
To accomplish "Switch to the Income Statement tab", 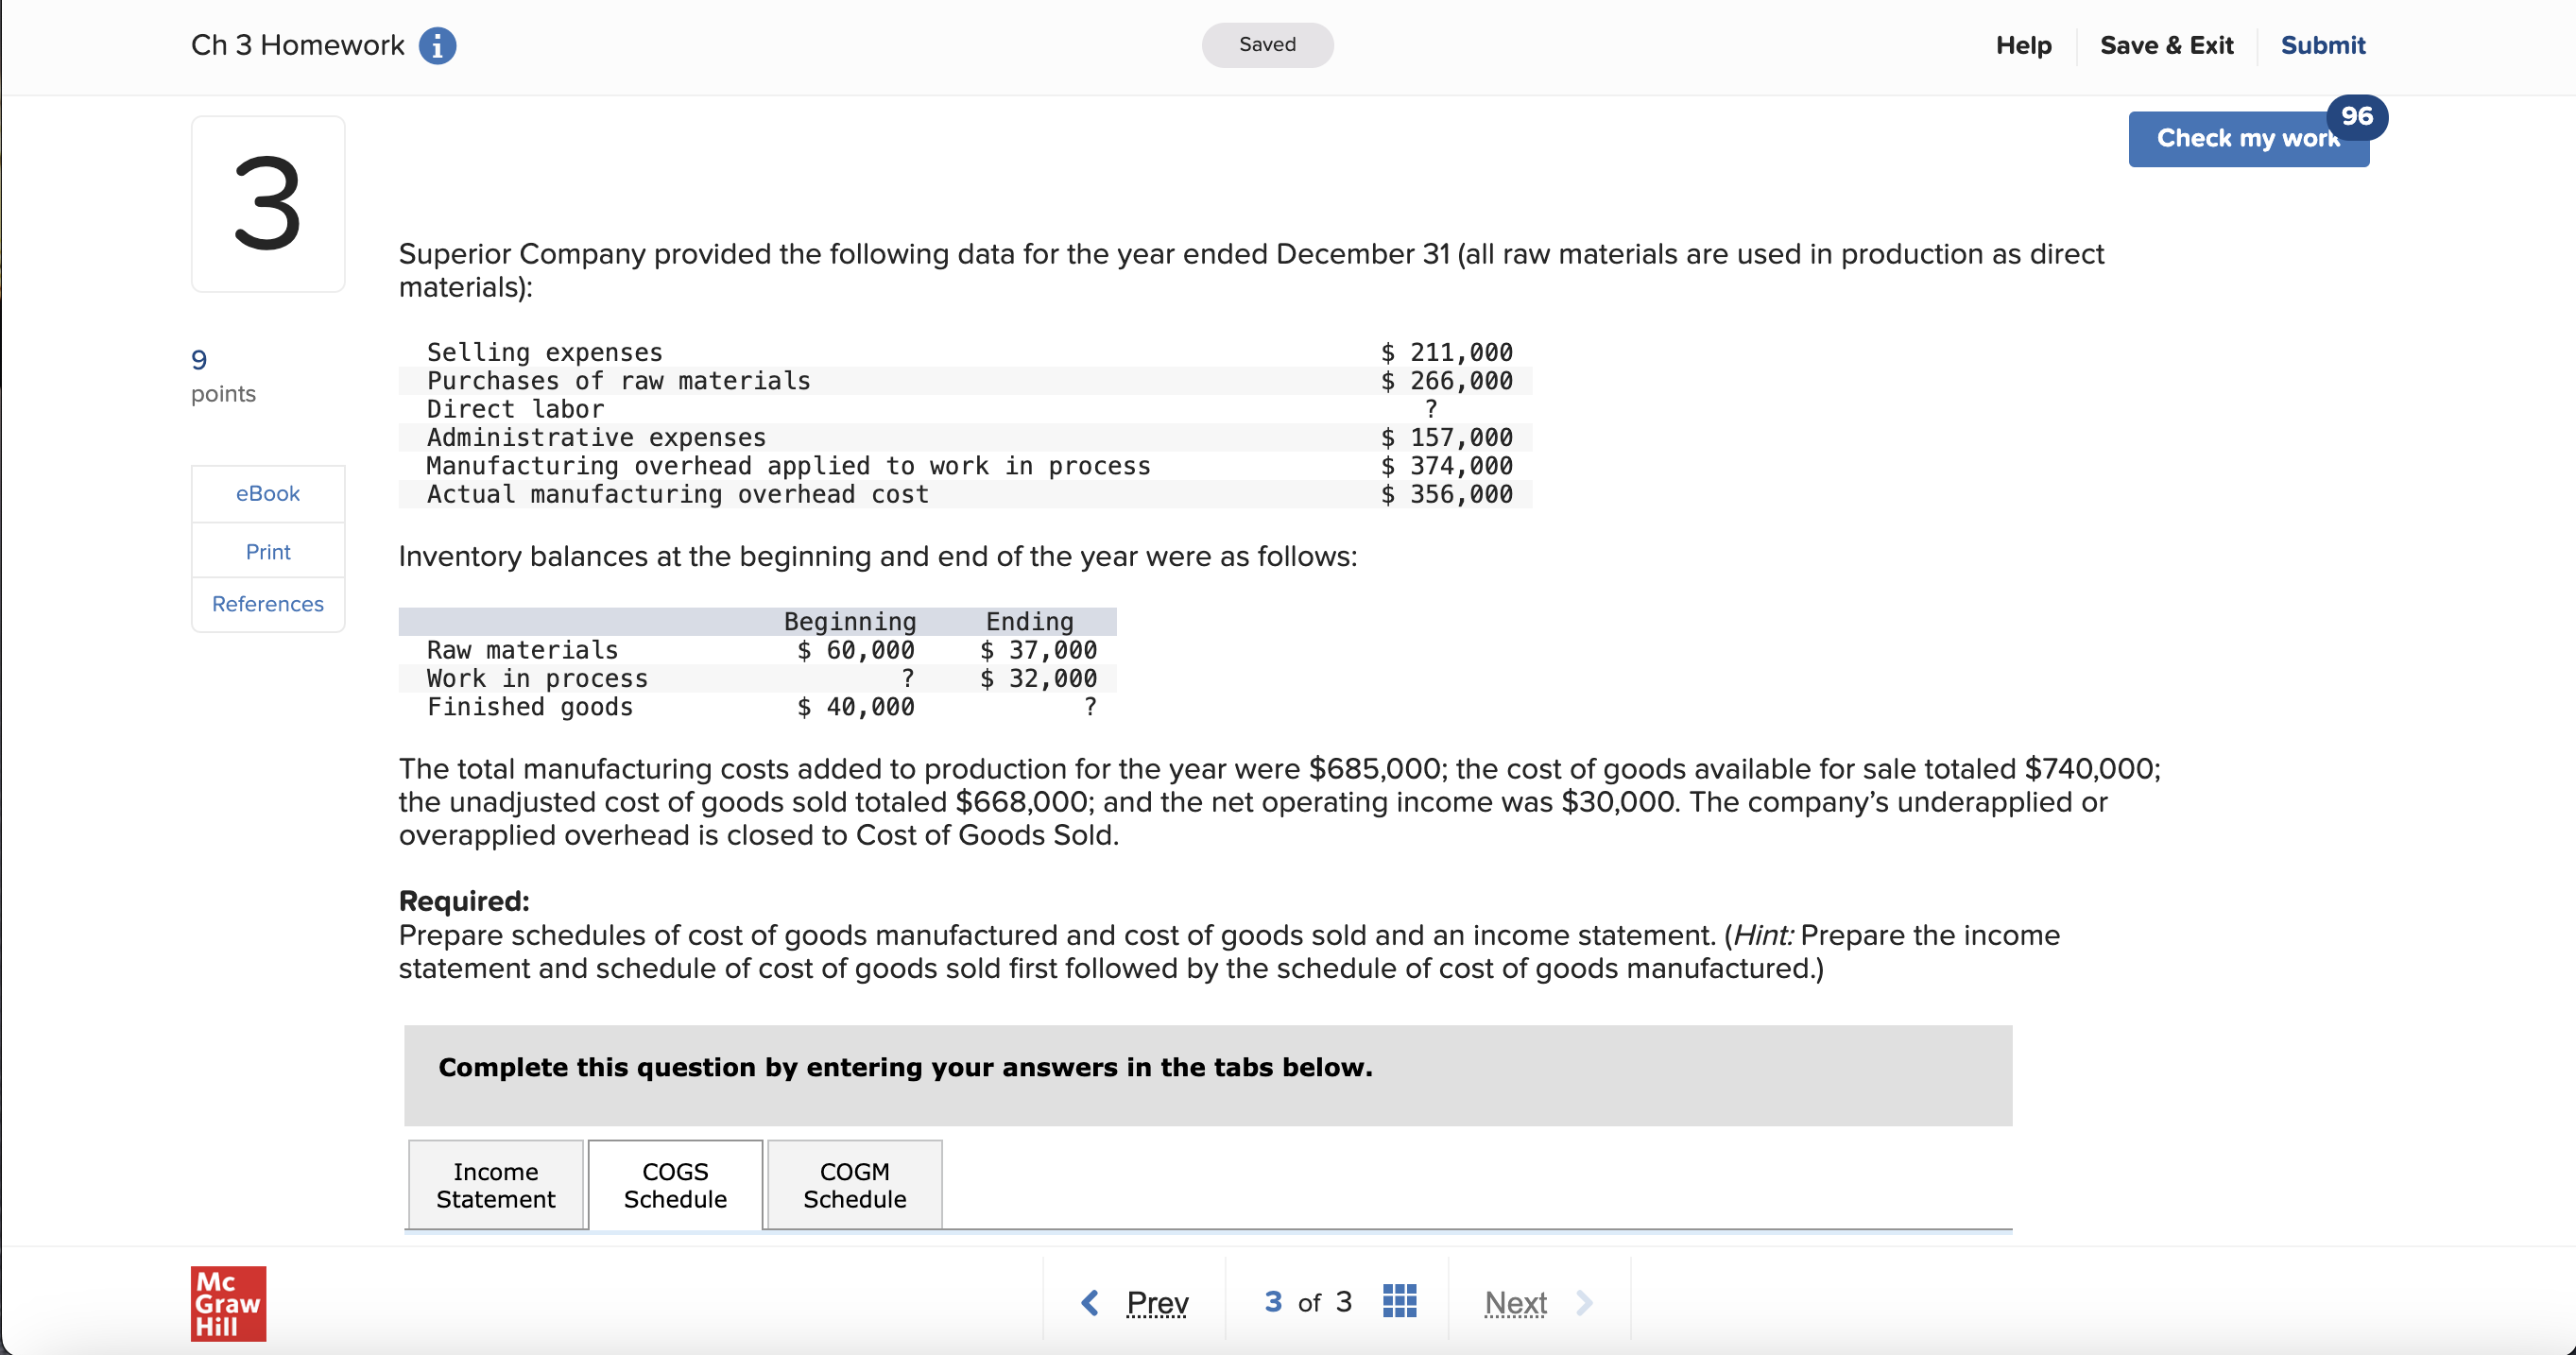I will tap(495, 1184).
